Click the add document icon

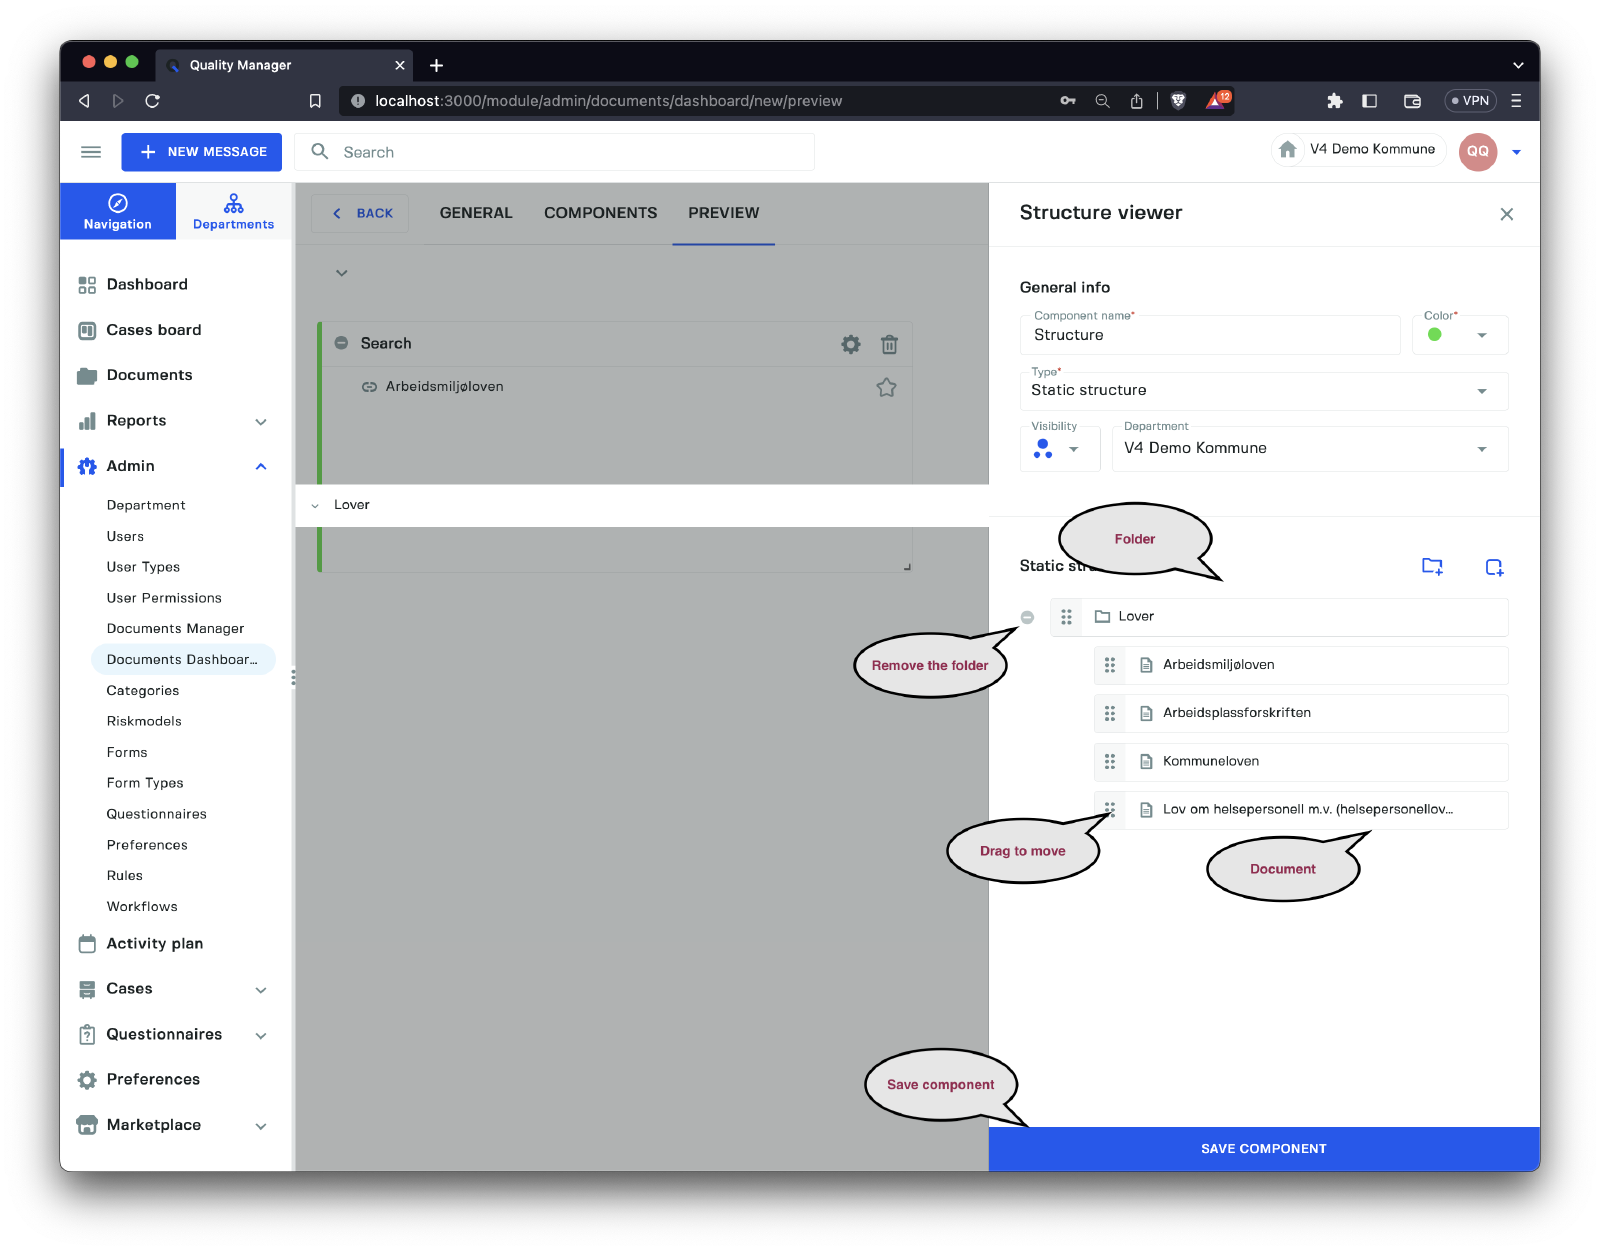(x=1494, y=567)
